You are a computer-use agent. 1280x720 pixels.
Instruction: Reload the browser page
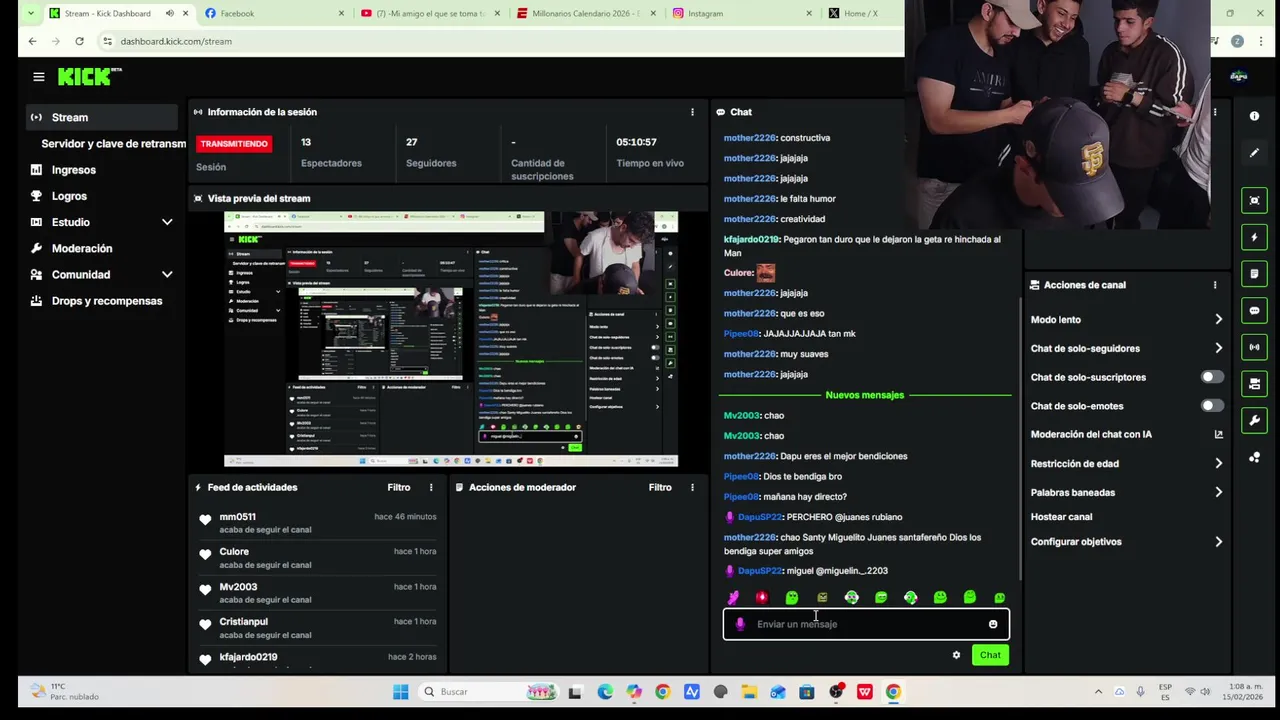[x=79, y=41]
